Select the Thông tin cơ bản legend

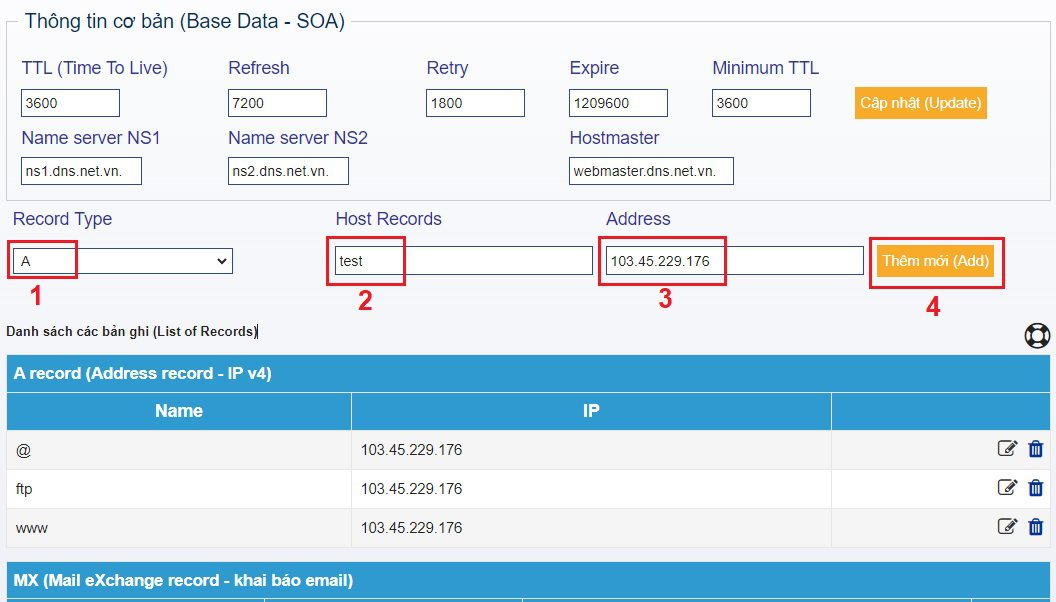pyautogui.click(x=185, y=22)
